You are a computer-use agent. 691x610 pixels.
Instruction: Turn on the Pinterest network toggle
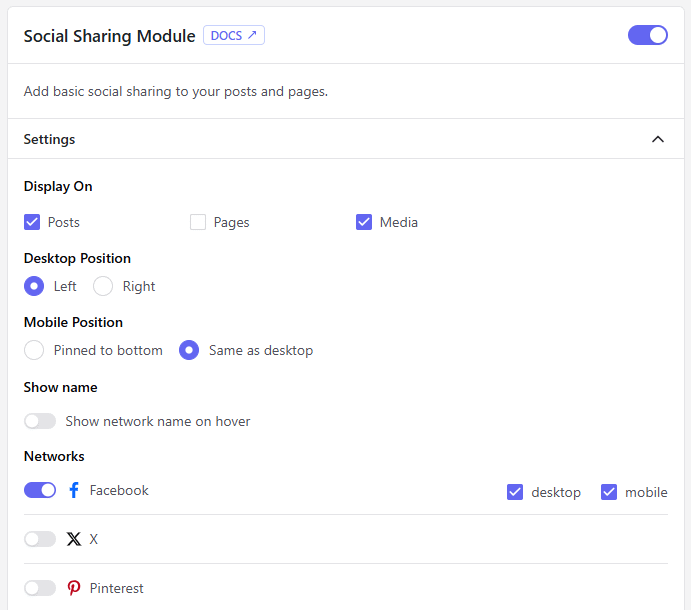[40, 588]
